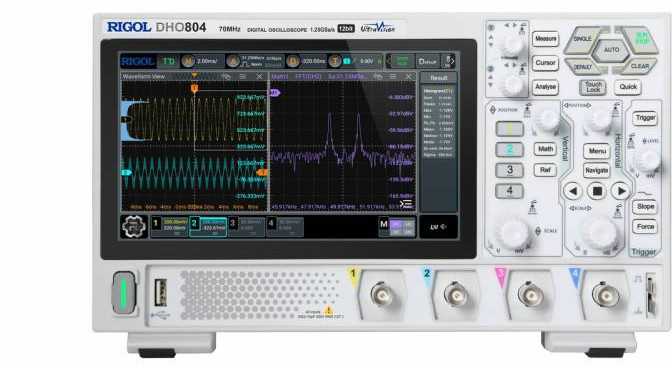Push the Math button
The image size is (672, 368).
545,149
